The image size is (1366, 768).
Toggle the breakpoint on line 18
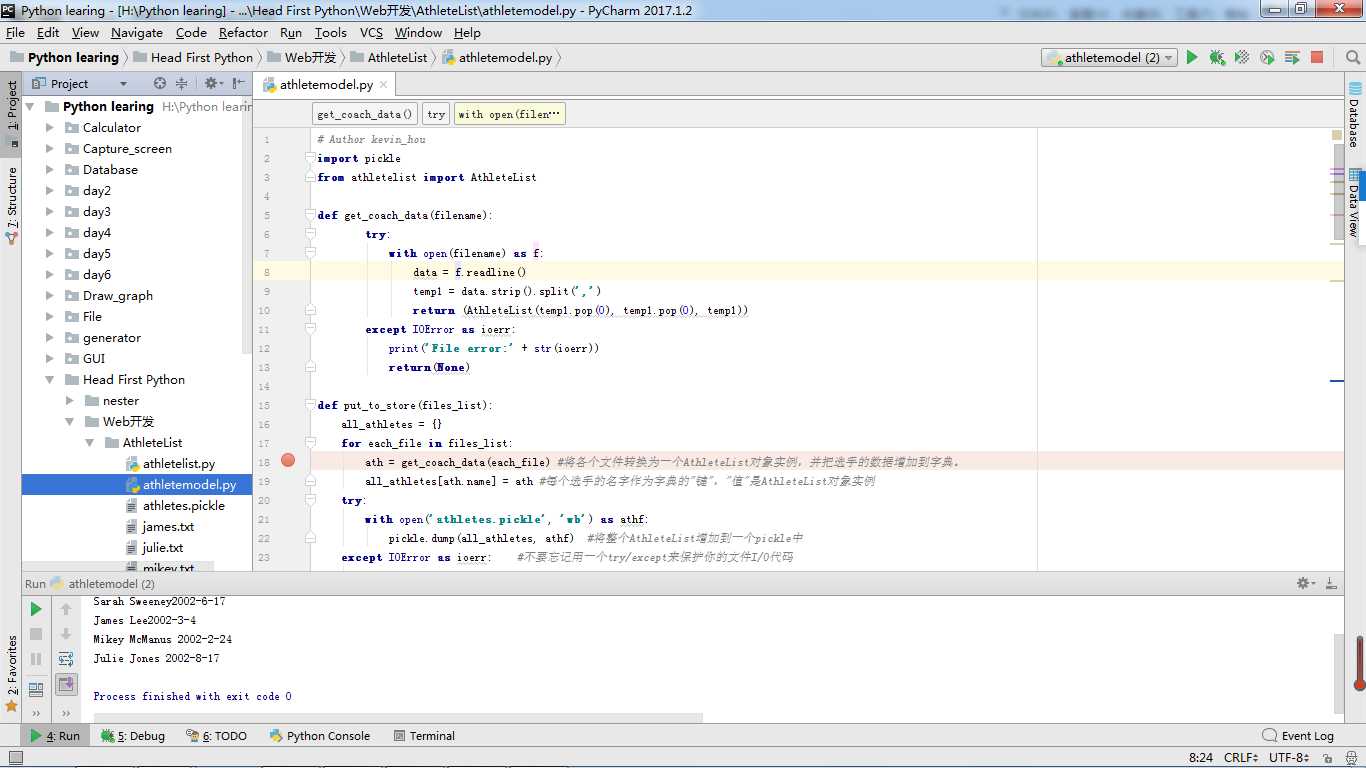click(288, 461)
